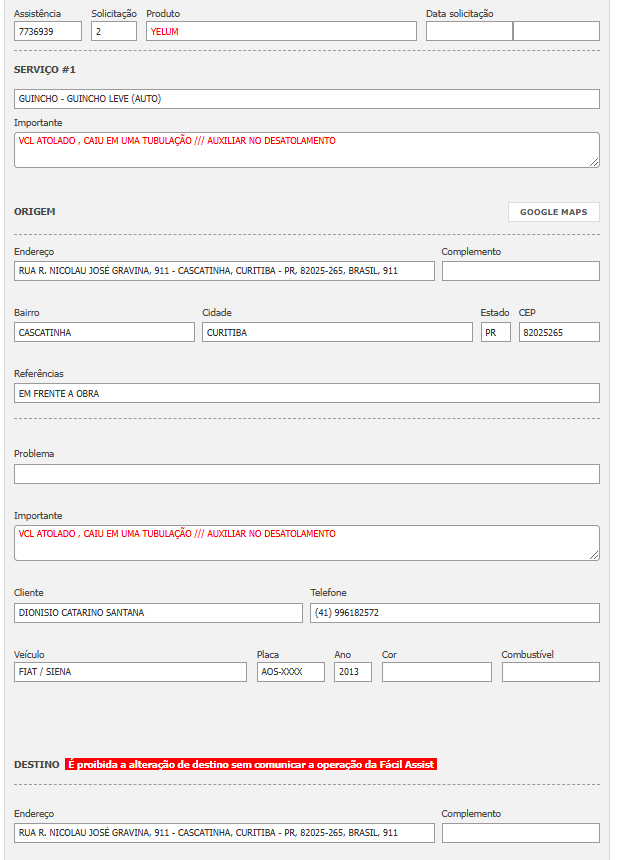Click the CEP field

[559, 332]
